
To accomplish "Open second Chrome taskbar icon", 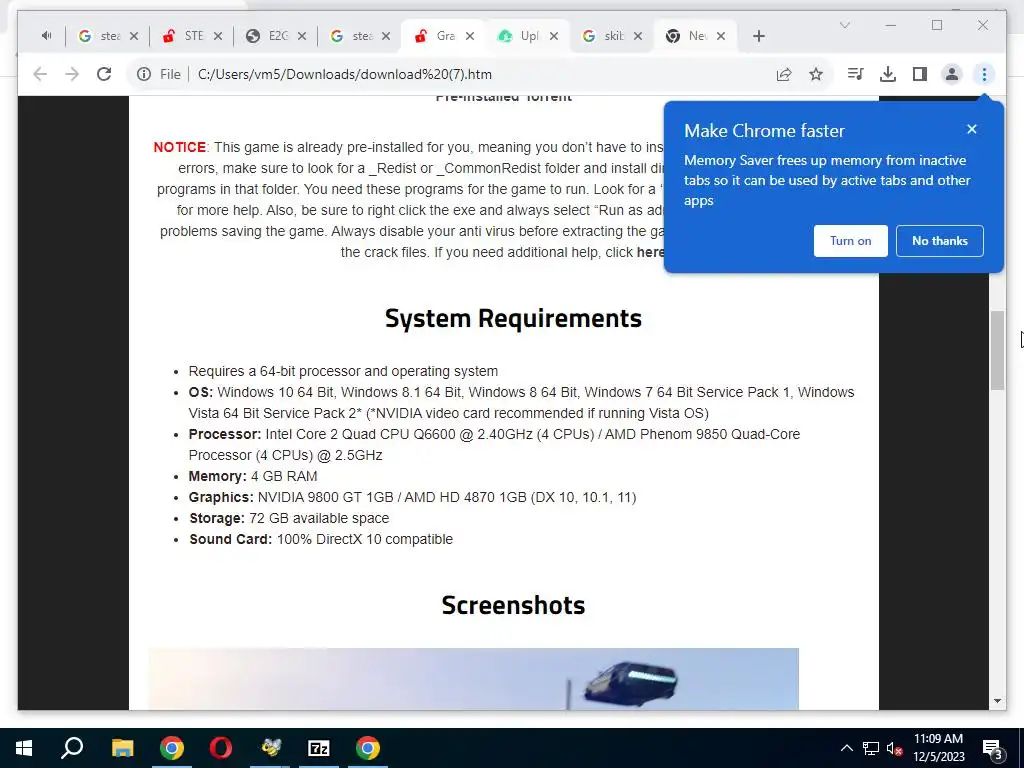I will click(368, 748).
